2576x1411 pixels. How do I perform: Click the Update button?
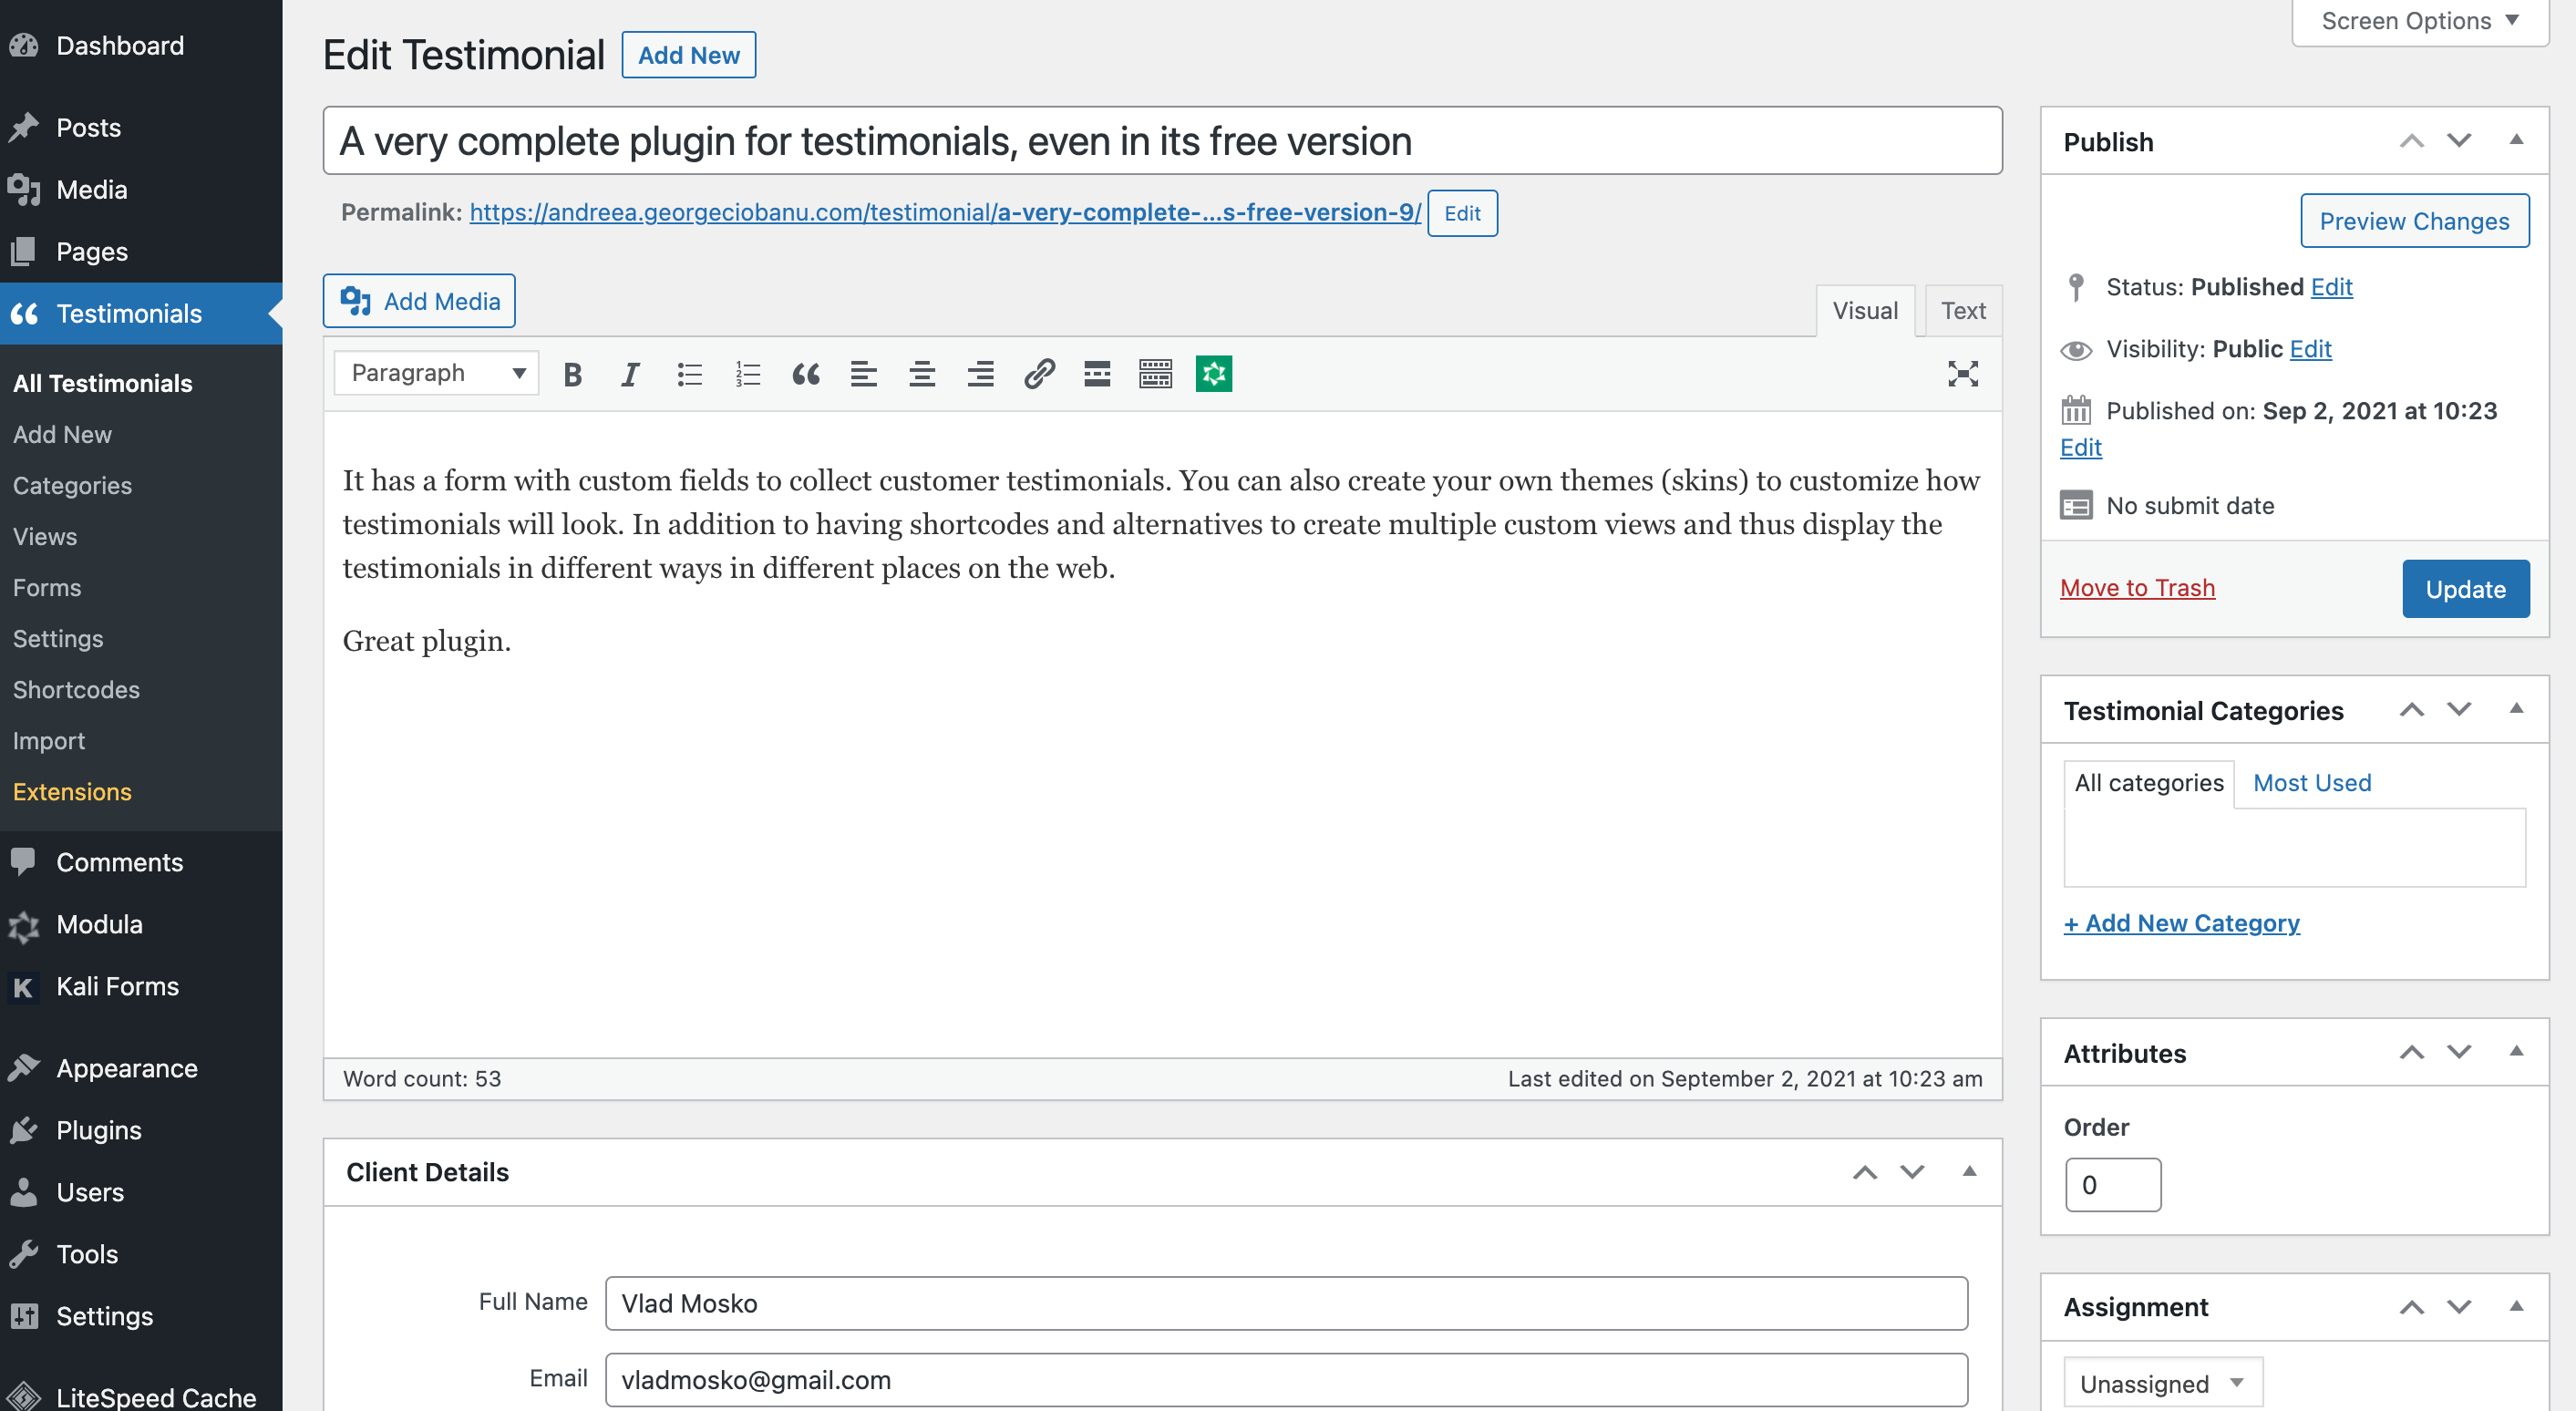click(x=2467, y=587)
